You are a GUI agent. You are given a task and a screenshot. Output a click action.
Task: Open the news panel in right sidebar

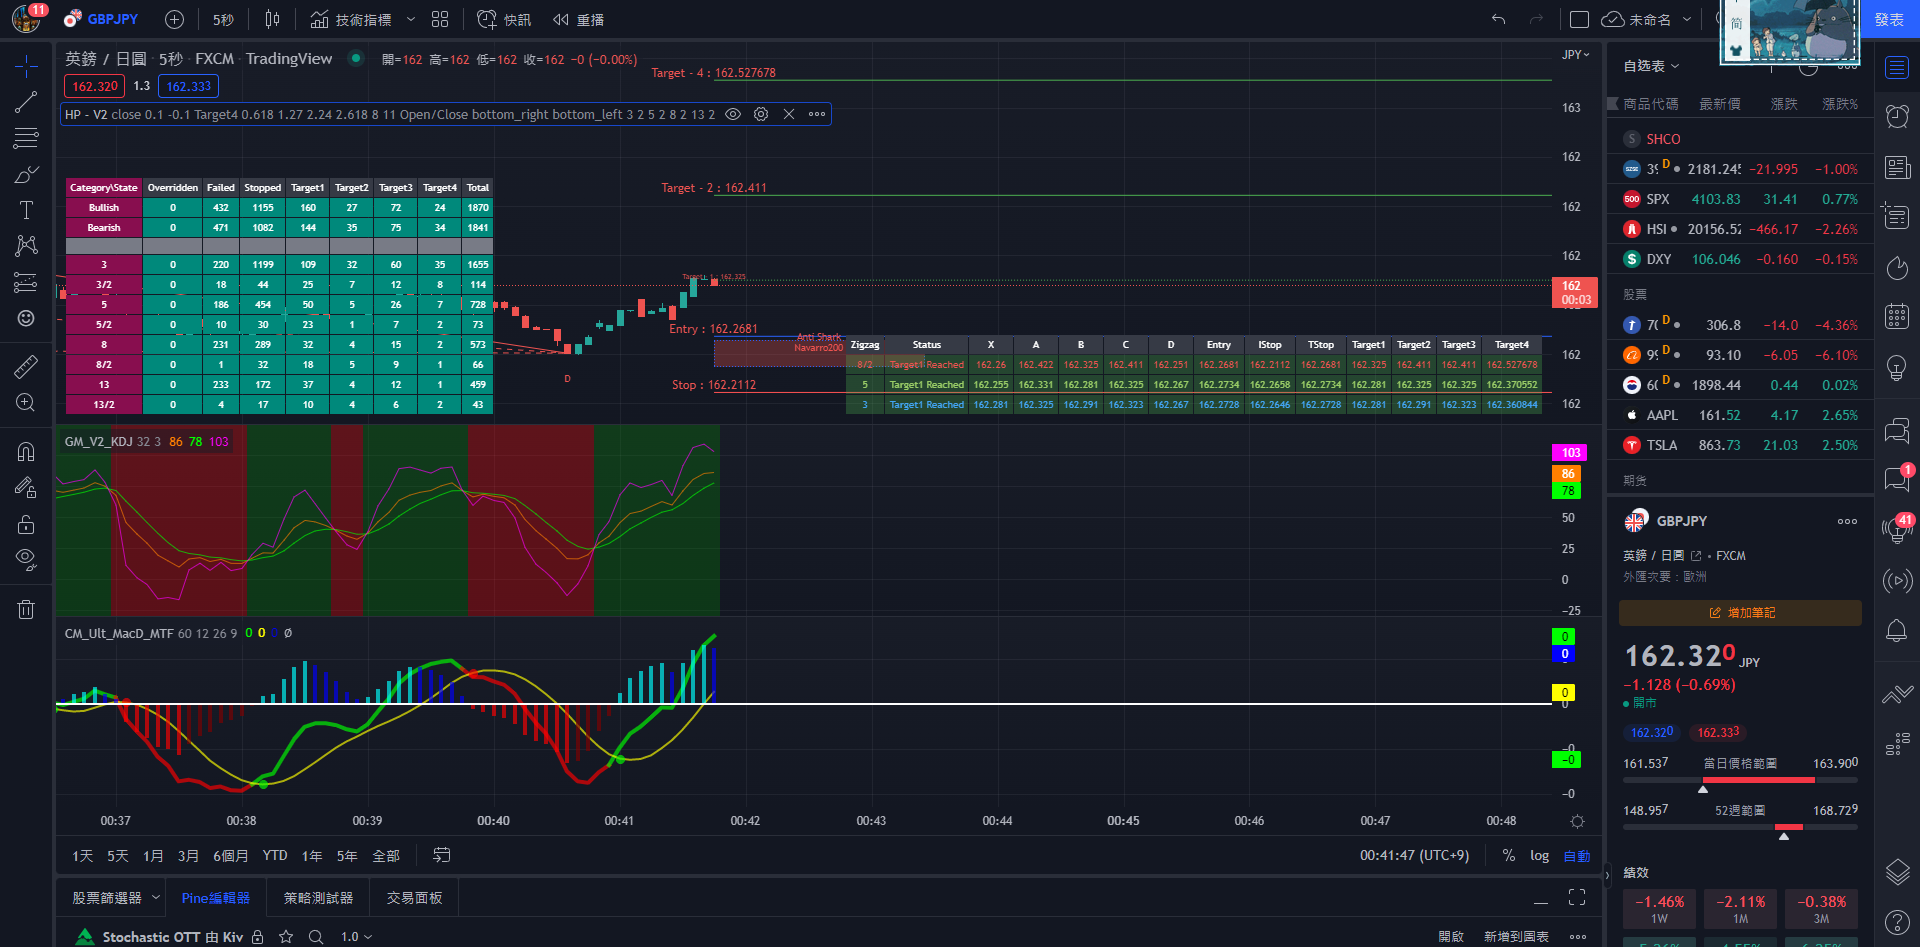click(1897, 167)
